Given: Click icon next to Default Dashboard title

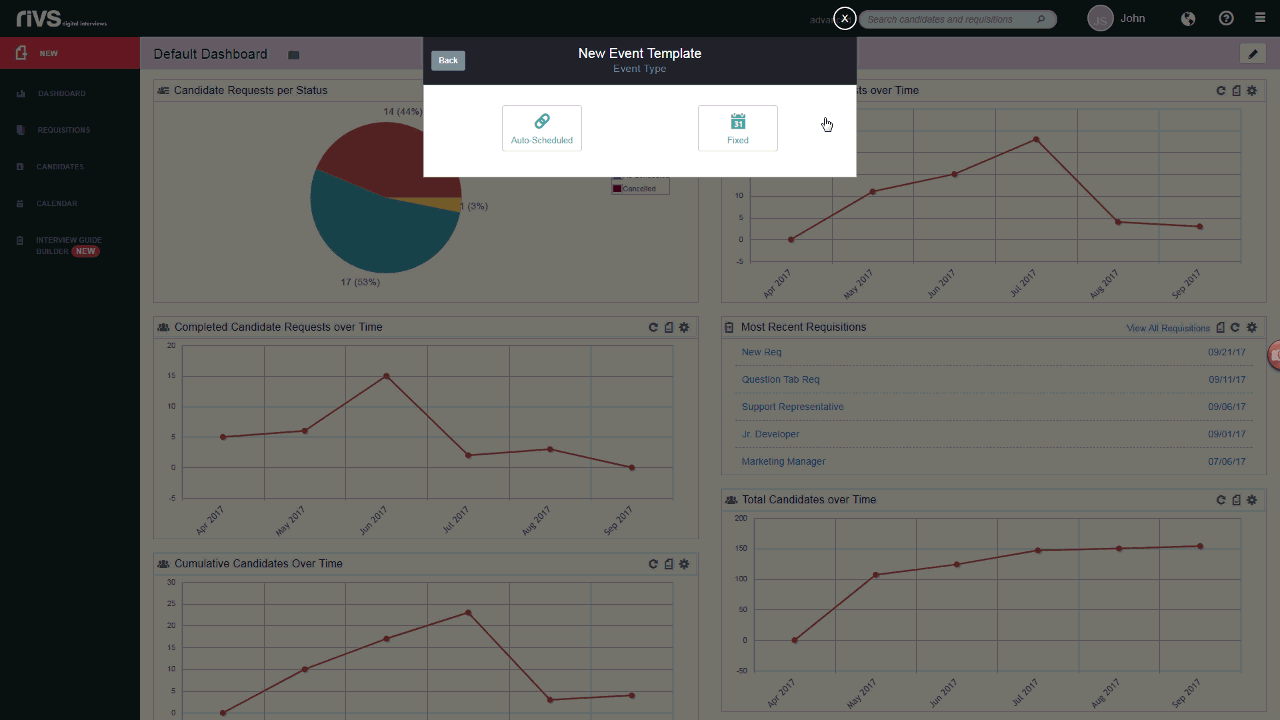Looking at the screenshot, I should (x=293, y=55).
